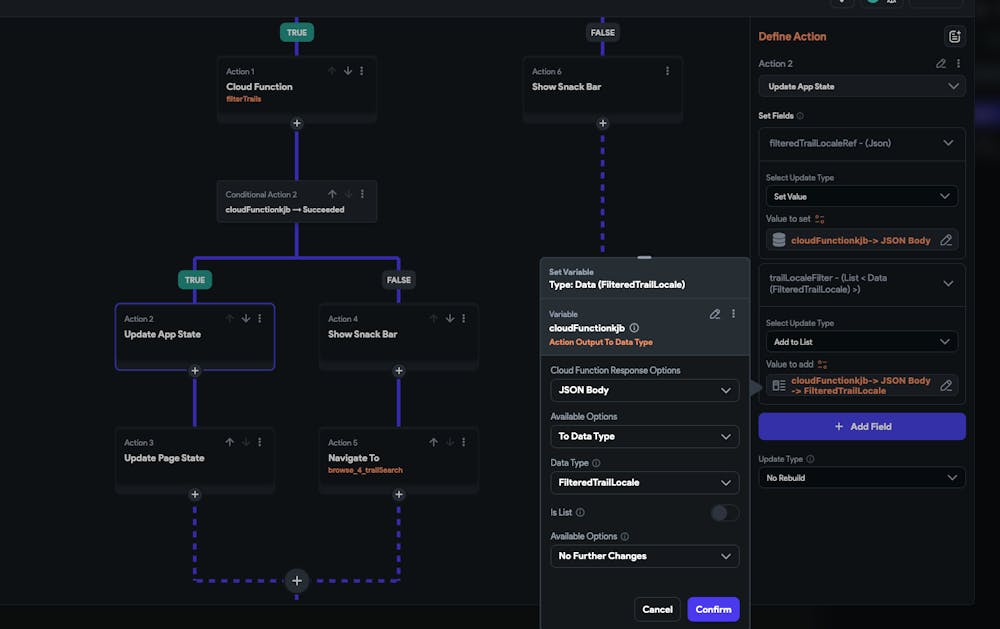The width and height of the screenshot is (1000, 629).
Task: Toggle the Is List switch
Action: click(724, 513)
